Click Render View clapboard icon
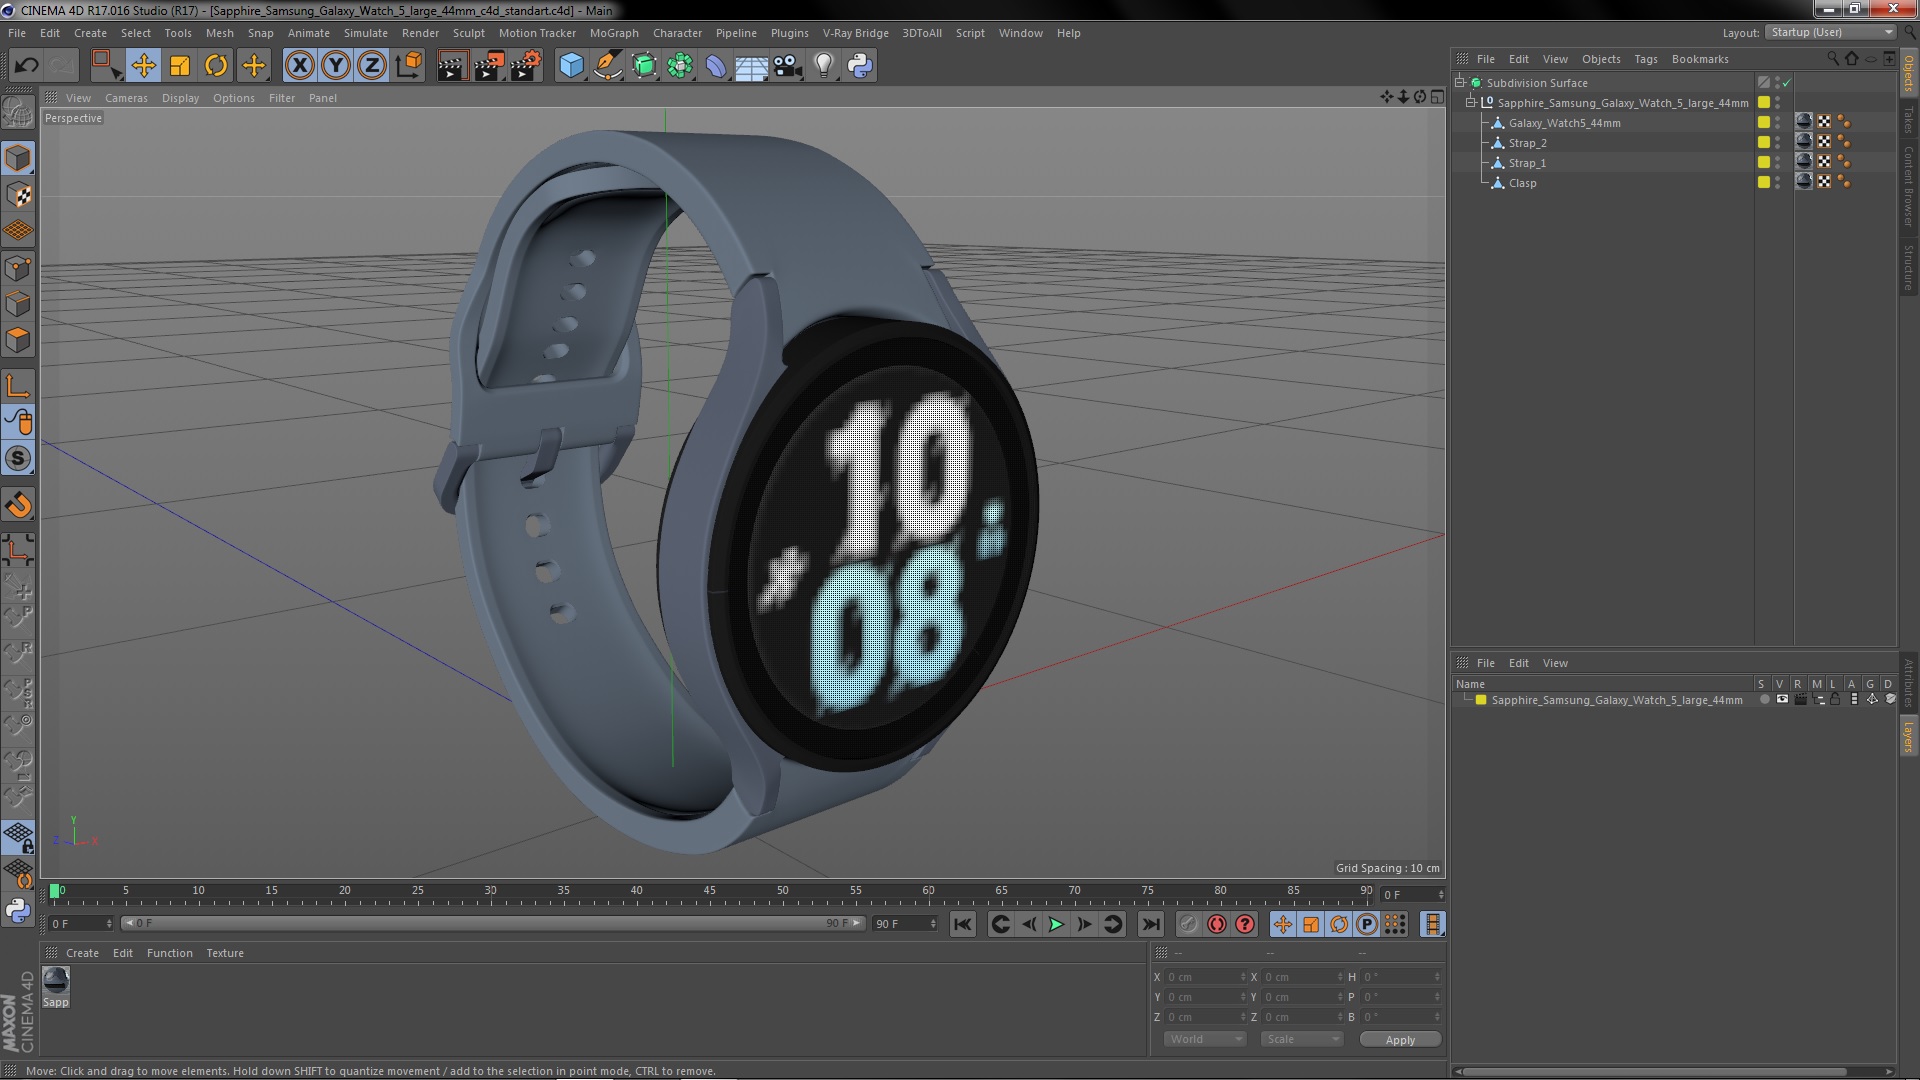The height and width of the screenshot is (1080, 1920). tap(452, 66)
